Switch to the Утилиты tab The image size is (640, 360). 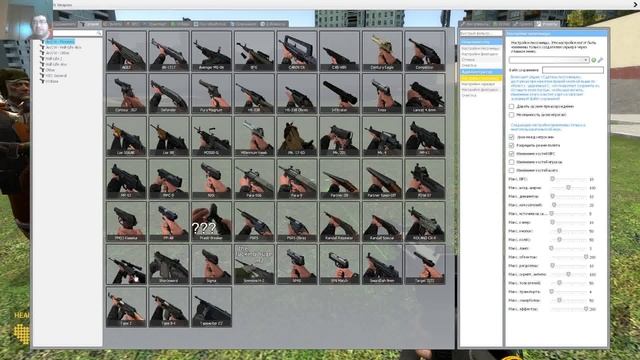coord(547,24)
